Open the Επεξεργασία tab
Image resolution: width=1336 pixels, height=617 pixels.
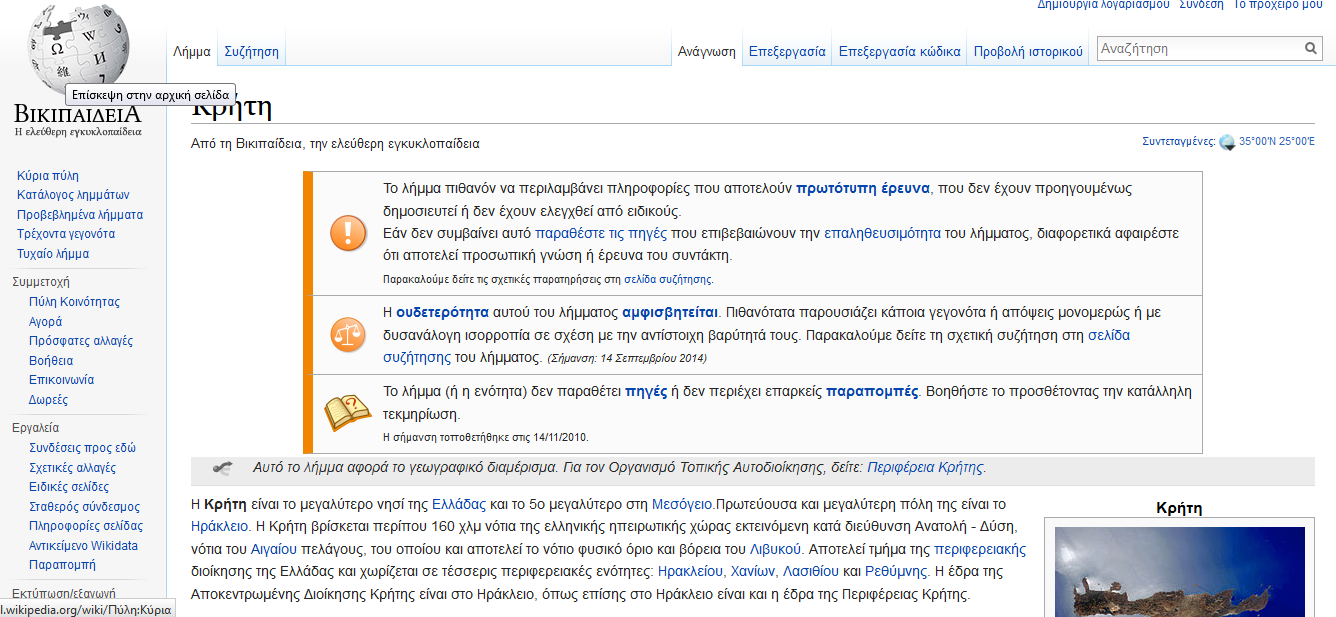[787, 51]
